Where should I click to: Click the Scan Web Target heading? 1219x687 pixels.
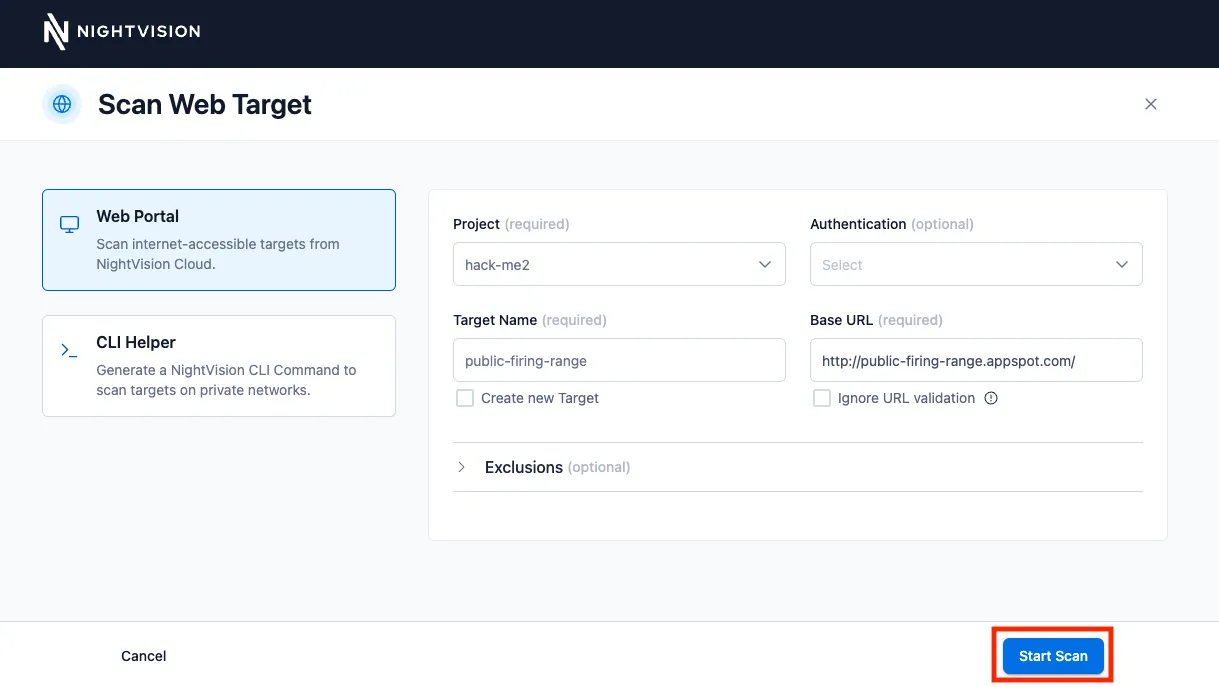tap(205, 104)
